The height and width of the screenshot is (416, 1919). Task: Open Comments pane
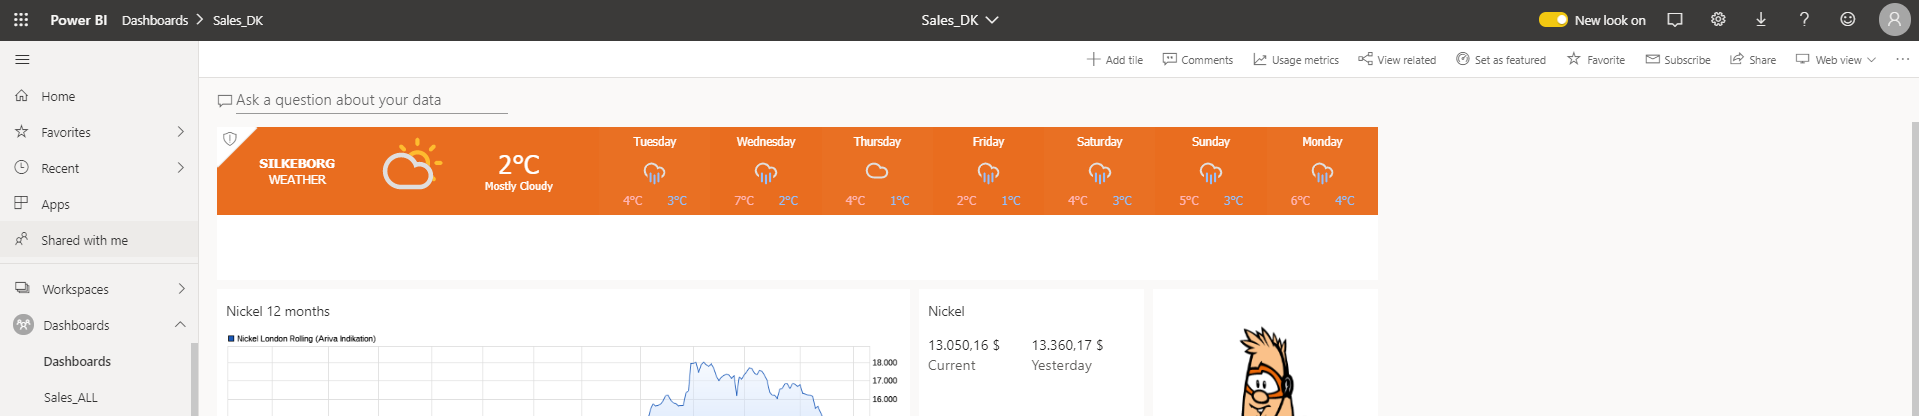1198,60
